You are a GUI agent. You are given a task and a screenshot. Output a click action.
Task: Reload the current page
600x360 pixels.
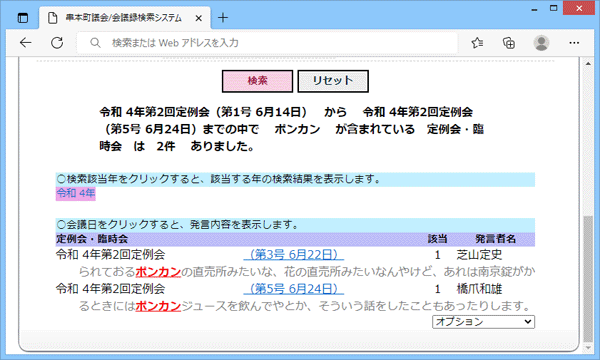pyautogui.click(x=57, y=42)
